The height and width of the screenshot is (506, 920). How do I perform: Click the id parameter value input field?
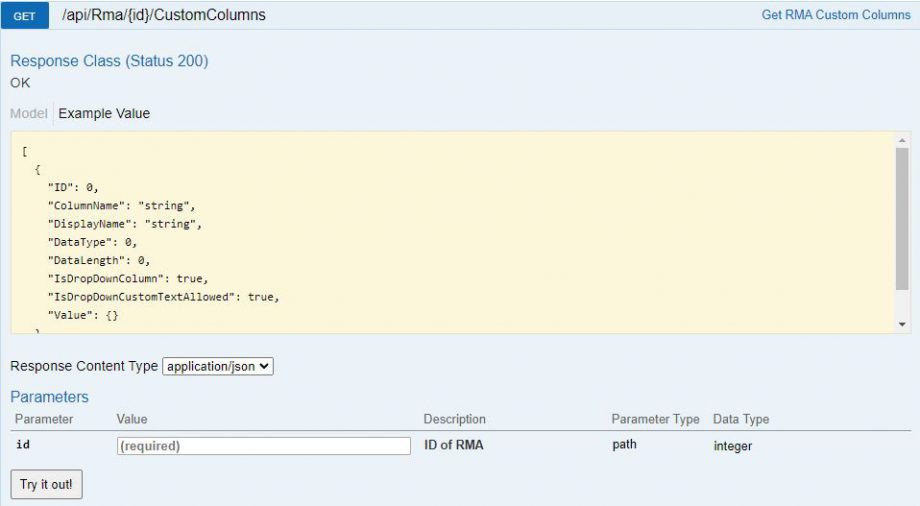tap(263, 446)
